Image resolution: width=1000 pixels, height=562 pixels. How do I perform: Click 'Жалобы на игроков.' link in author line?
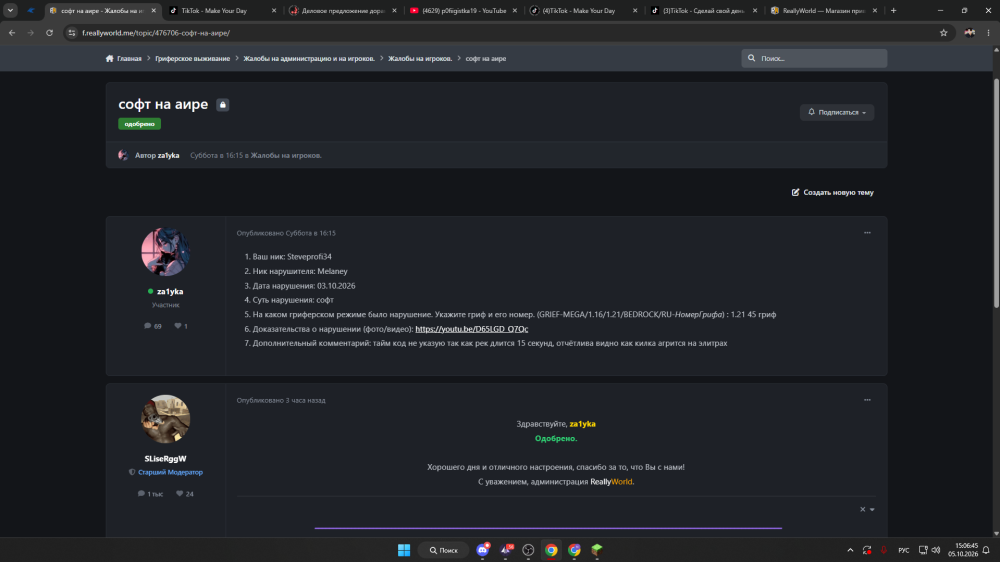pos(286,155)
